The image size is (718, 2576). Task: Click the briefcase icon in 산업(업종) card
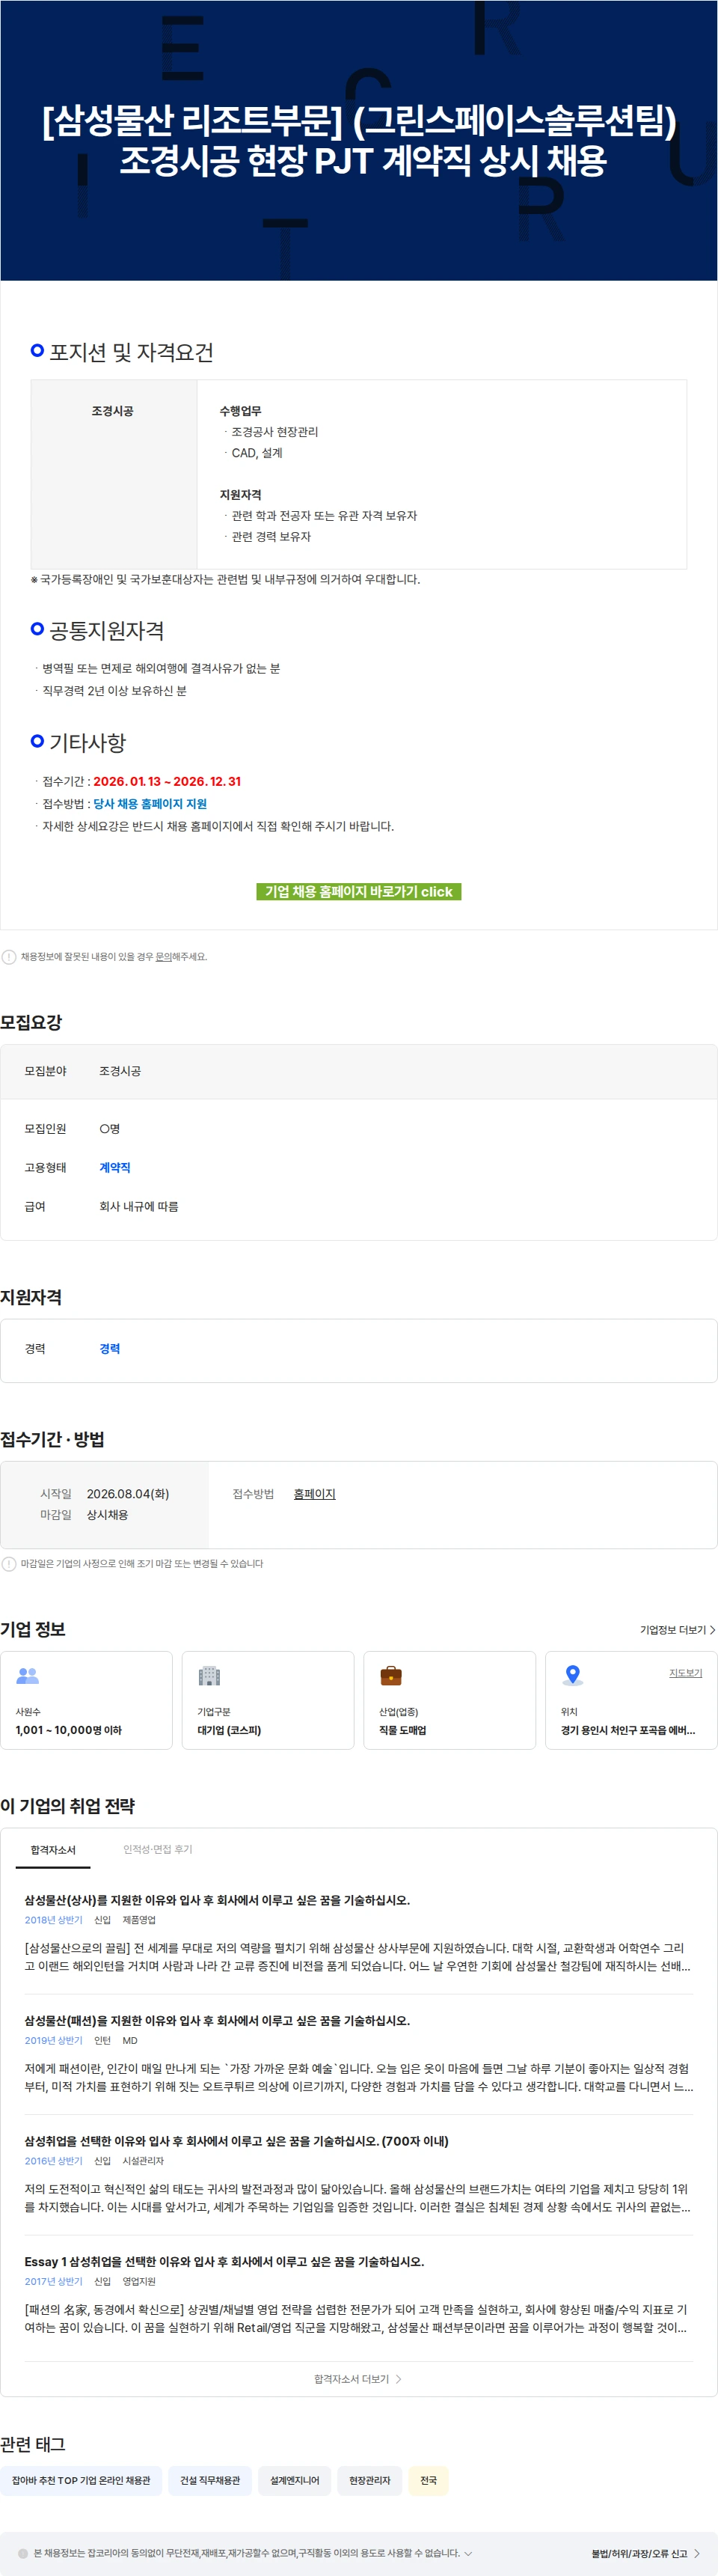point(391,1675)
